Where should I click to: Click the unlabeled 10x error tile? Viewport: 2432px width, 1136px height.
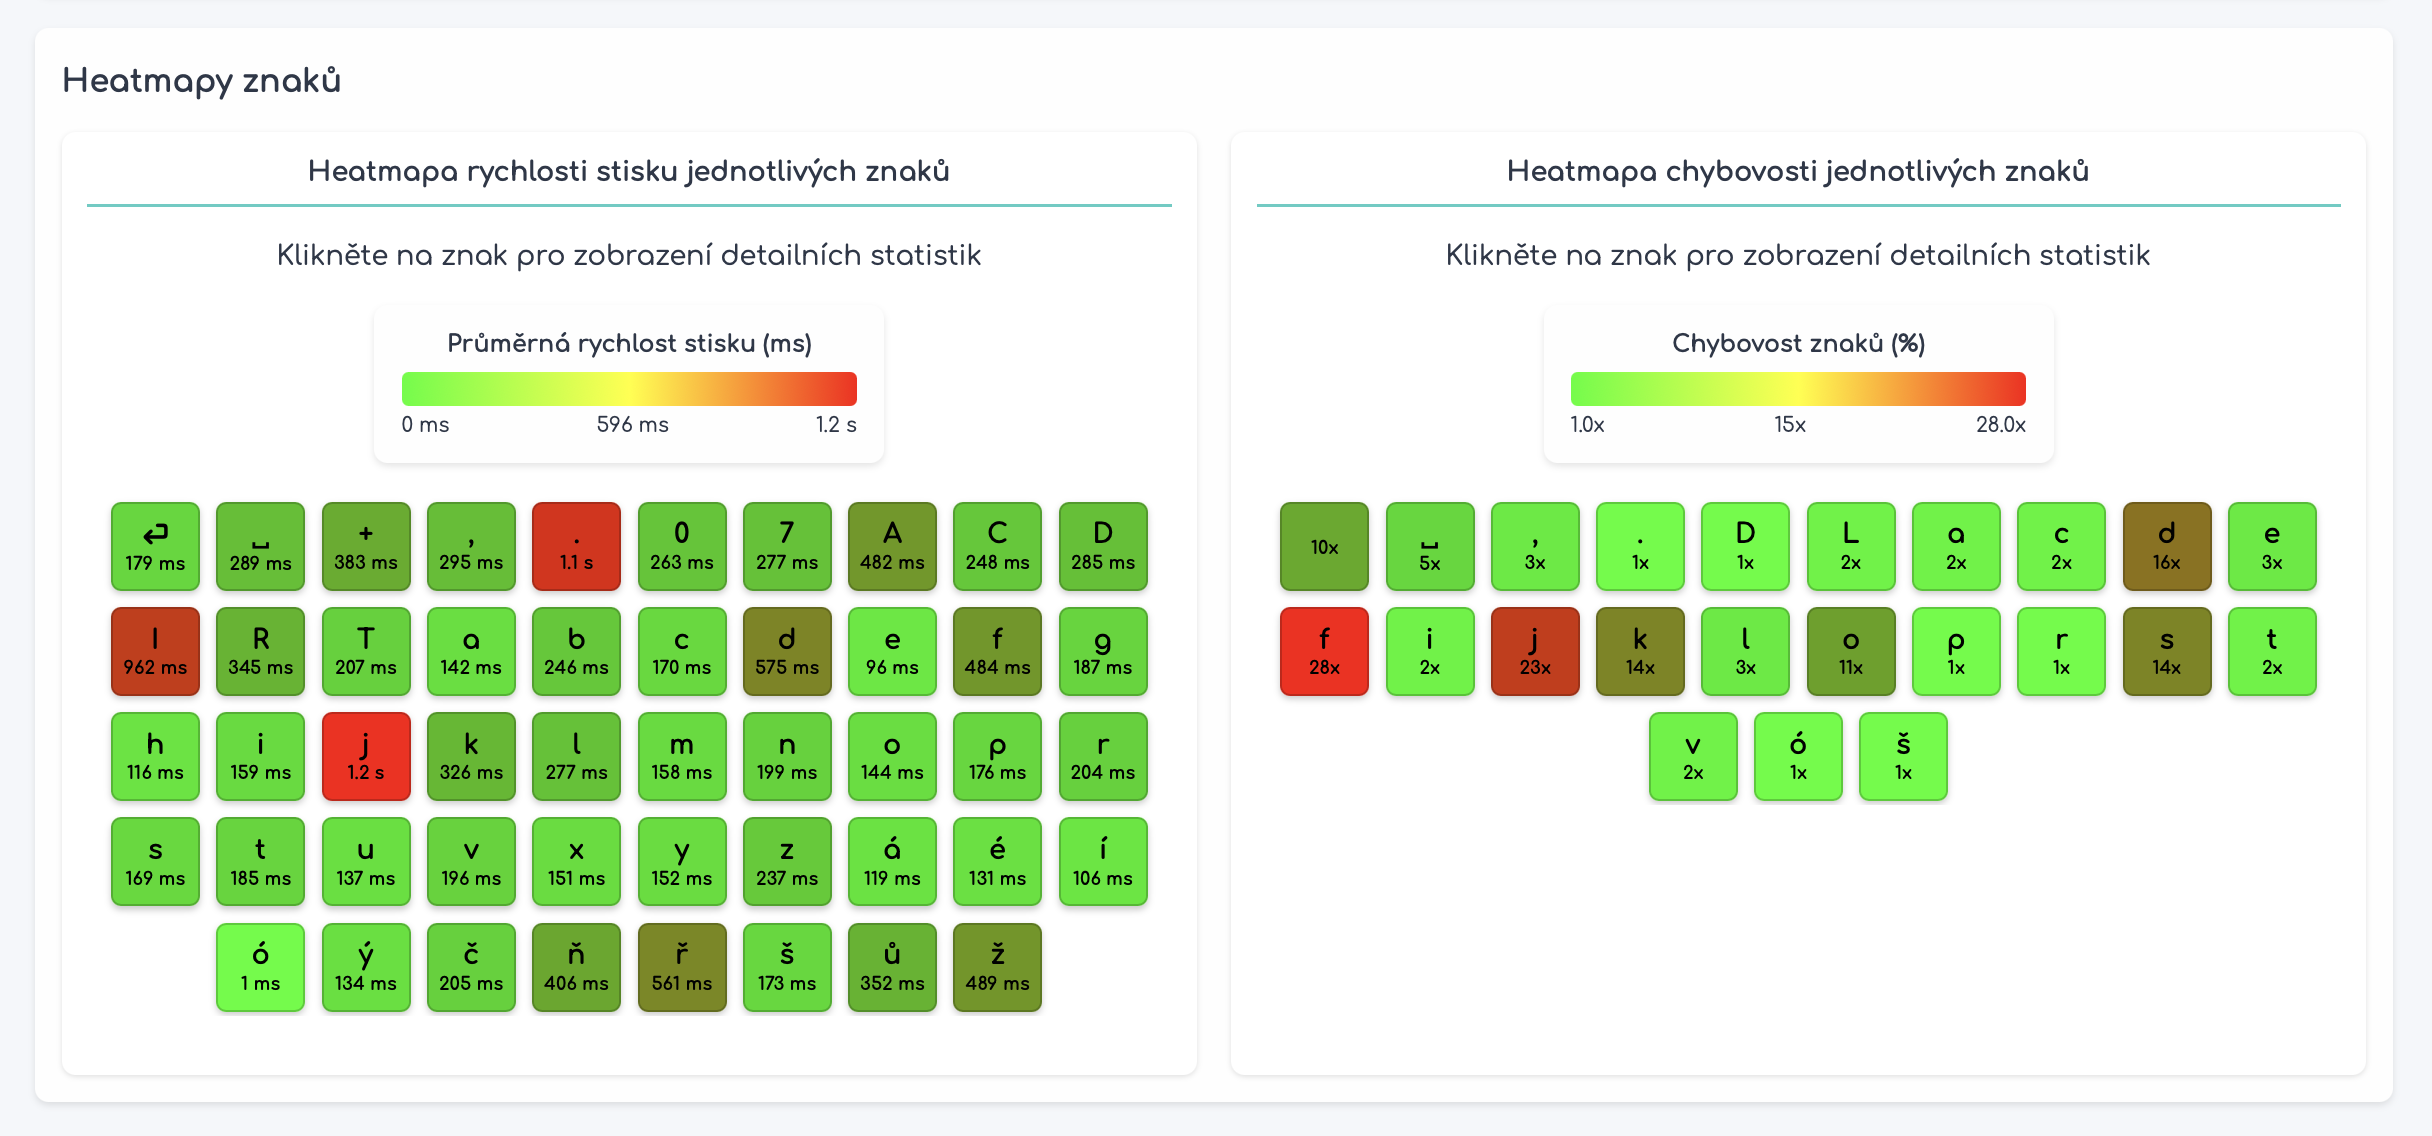[x=1324, y=546]
